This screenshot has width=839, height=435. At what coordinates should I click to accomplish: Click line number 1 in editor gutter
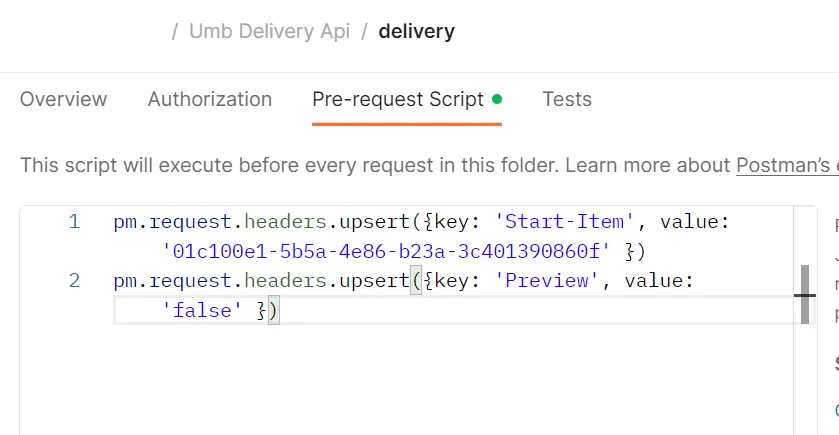pyautogui.click(x=74, y=222)
